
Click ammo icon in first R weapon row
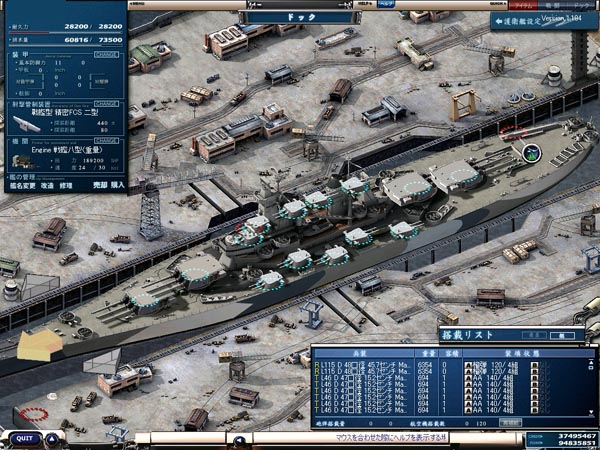click(x=469, y=362)
